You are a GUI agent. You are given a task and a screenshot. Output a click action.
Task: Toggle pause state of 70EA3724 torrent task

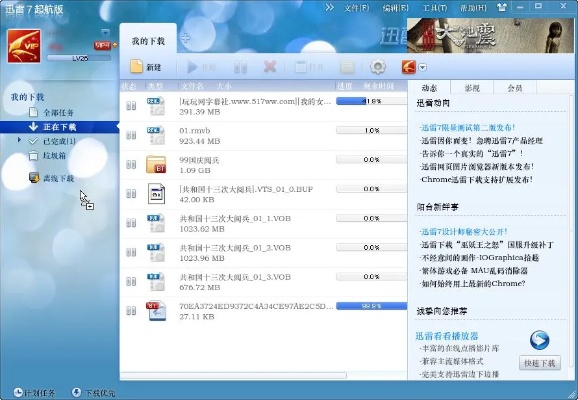click(x=131, y=311)
